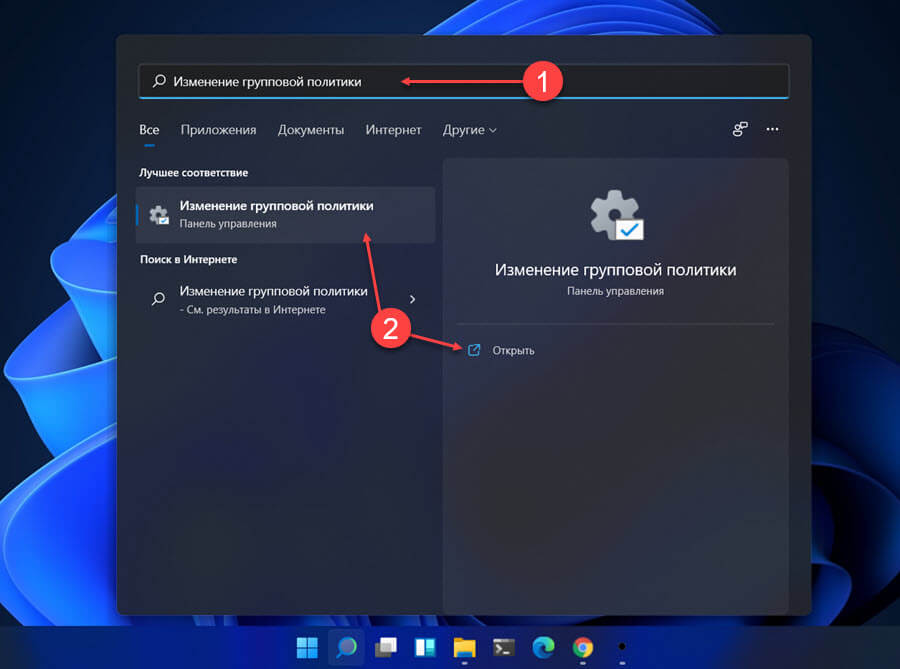Switch to the Интернет tab
Screen dimensions: 900x669
pos(393,130)
